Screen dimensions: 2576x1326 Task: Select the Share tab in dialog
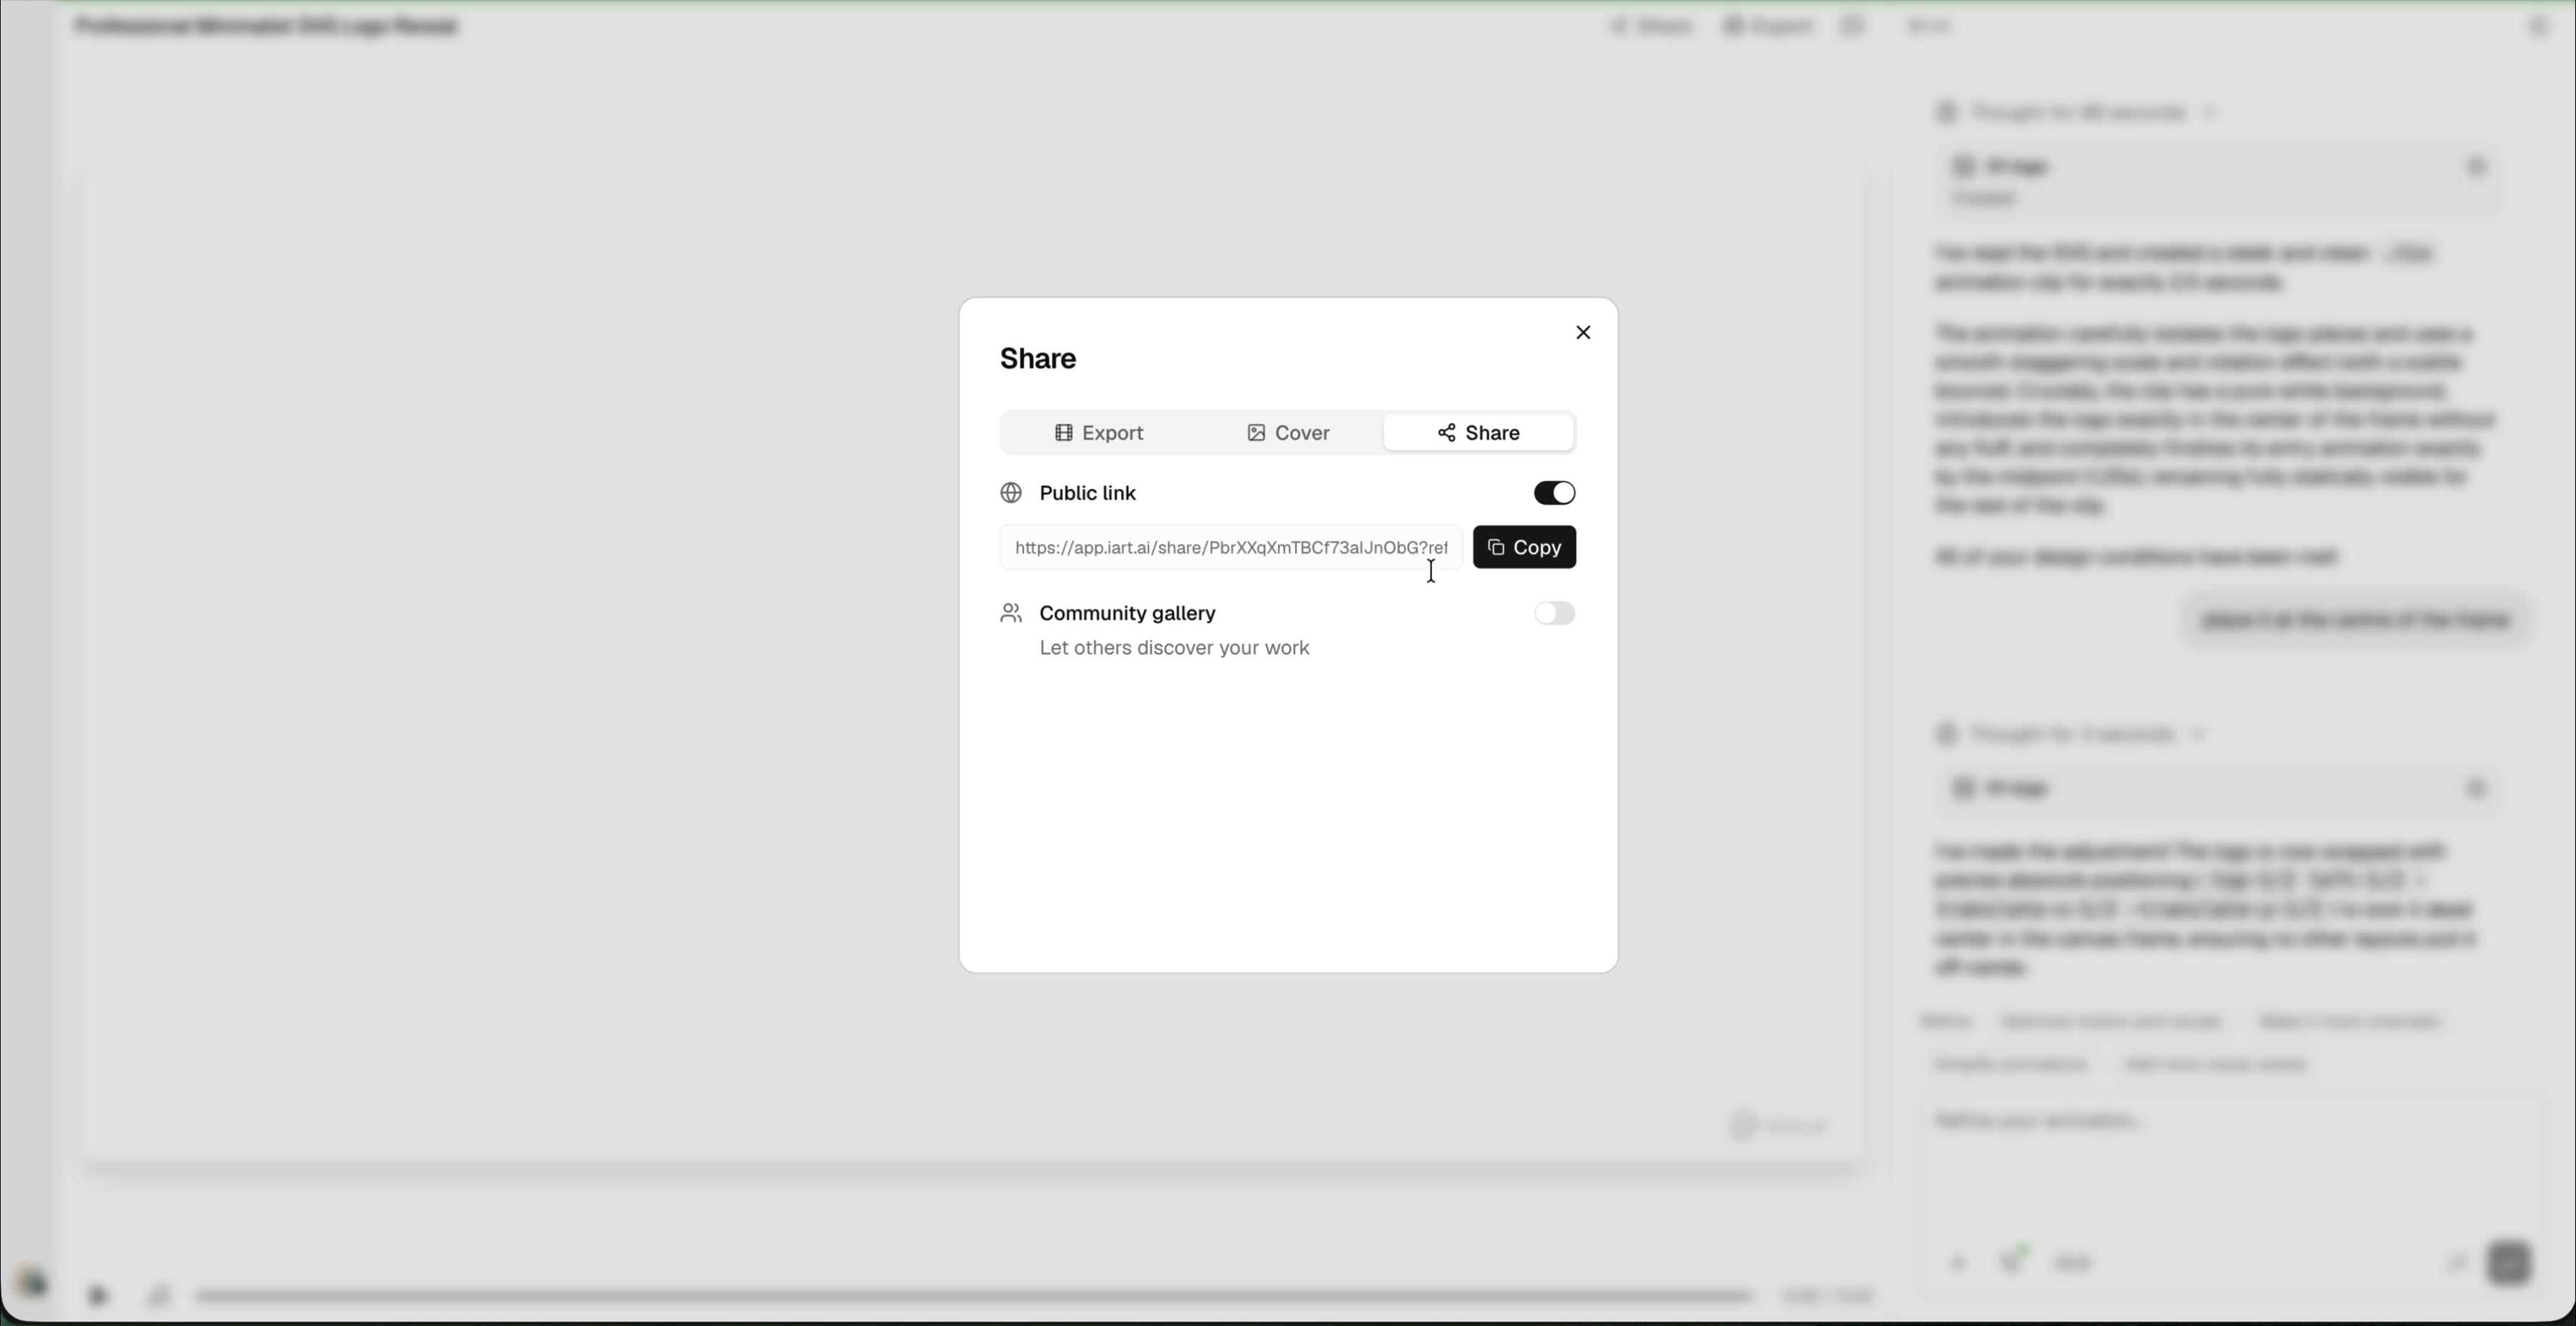[x=1478, y=432]
